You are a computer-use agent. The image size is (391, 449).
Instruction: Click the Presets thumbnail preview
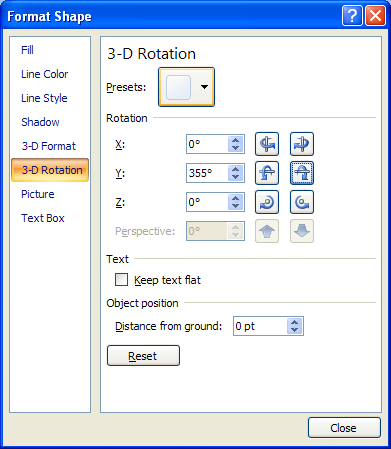pyautogui.click(x=179, y=87)
